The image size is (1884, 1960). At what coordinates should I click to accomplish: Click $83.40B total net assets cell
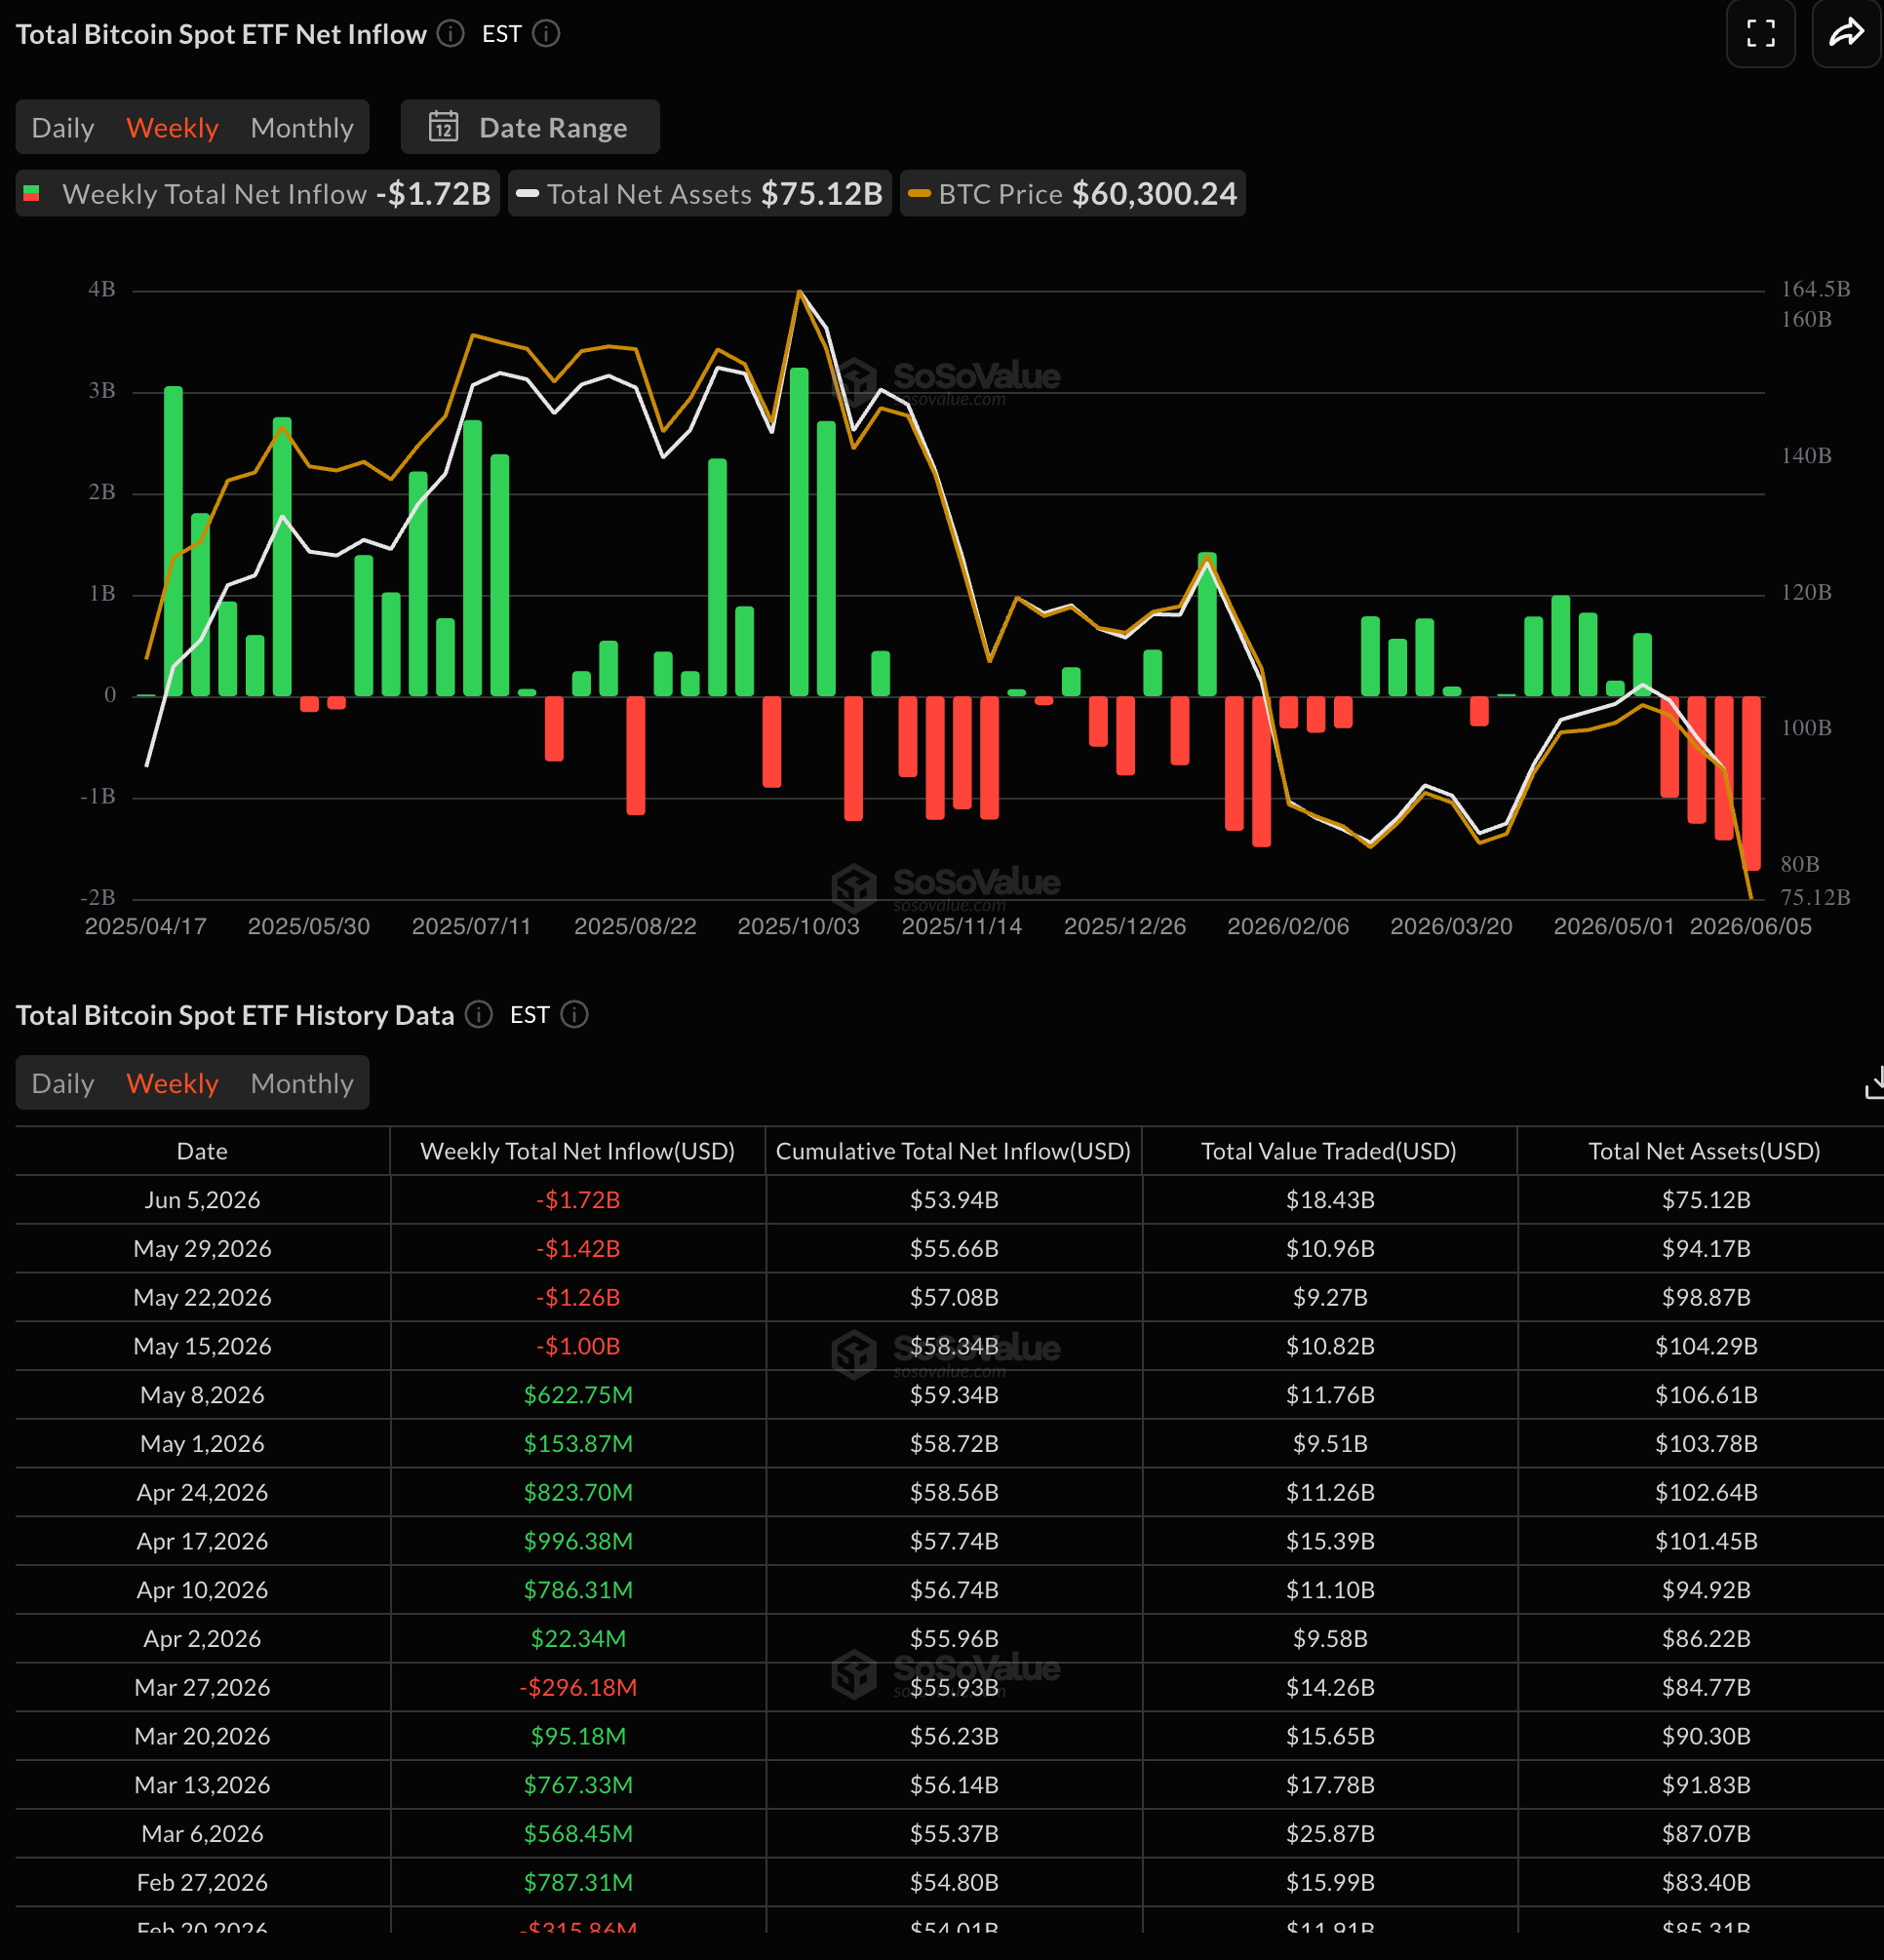pos(1706,1884)
